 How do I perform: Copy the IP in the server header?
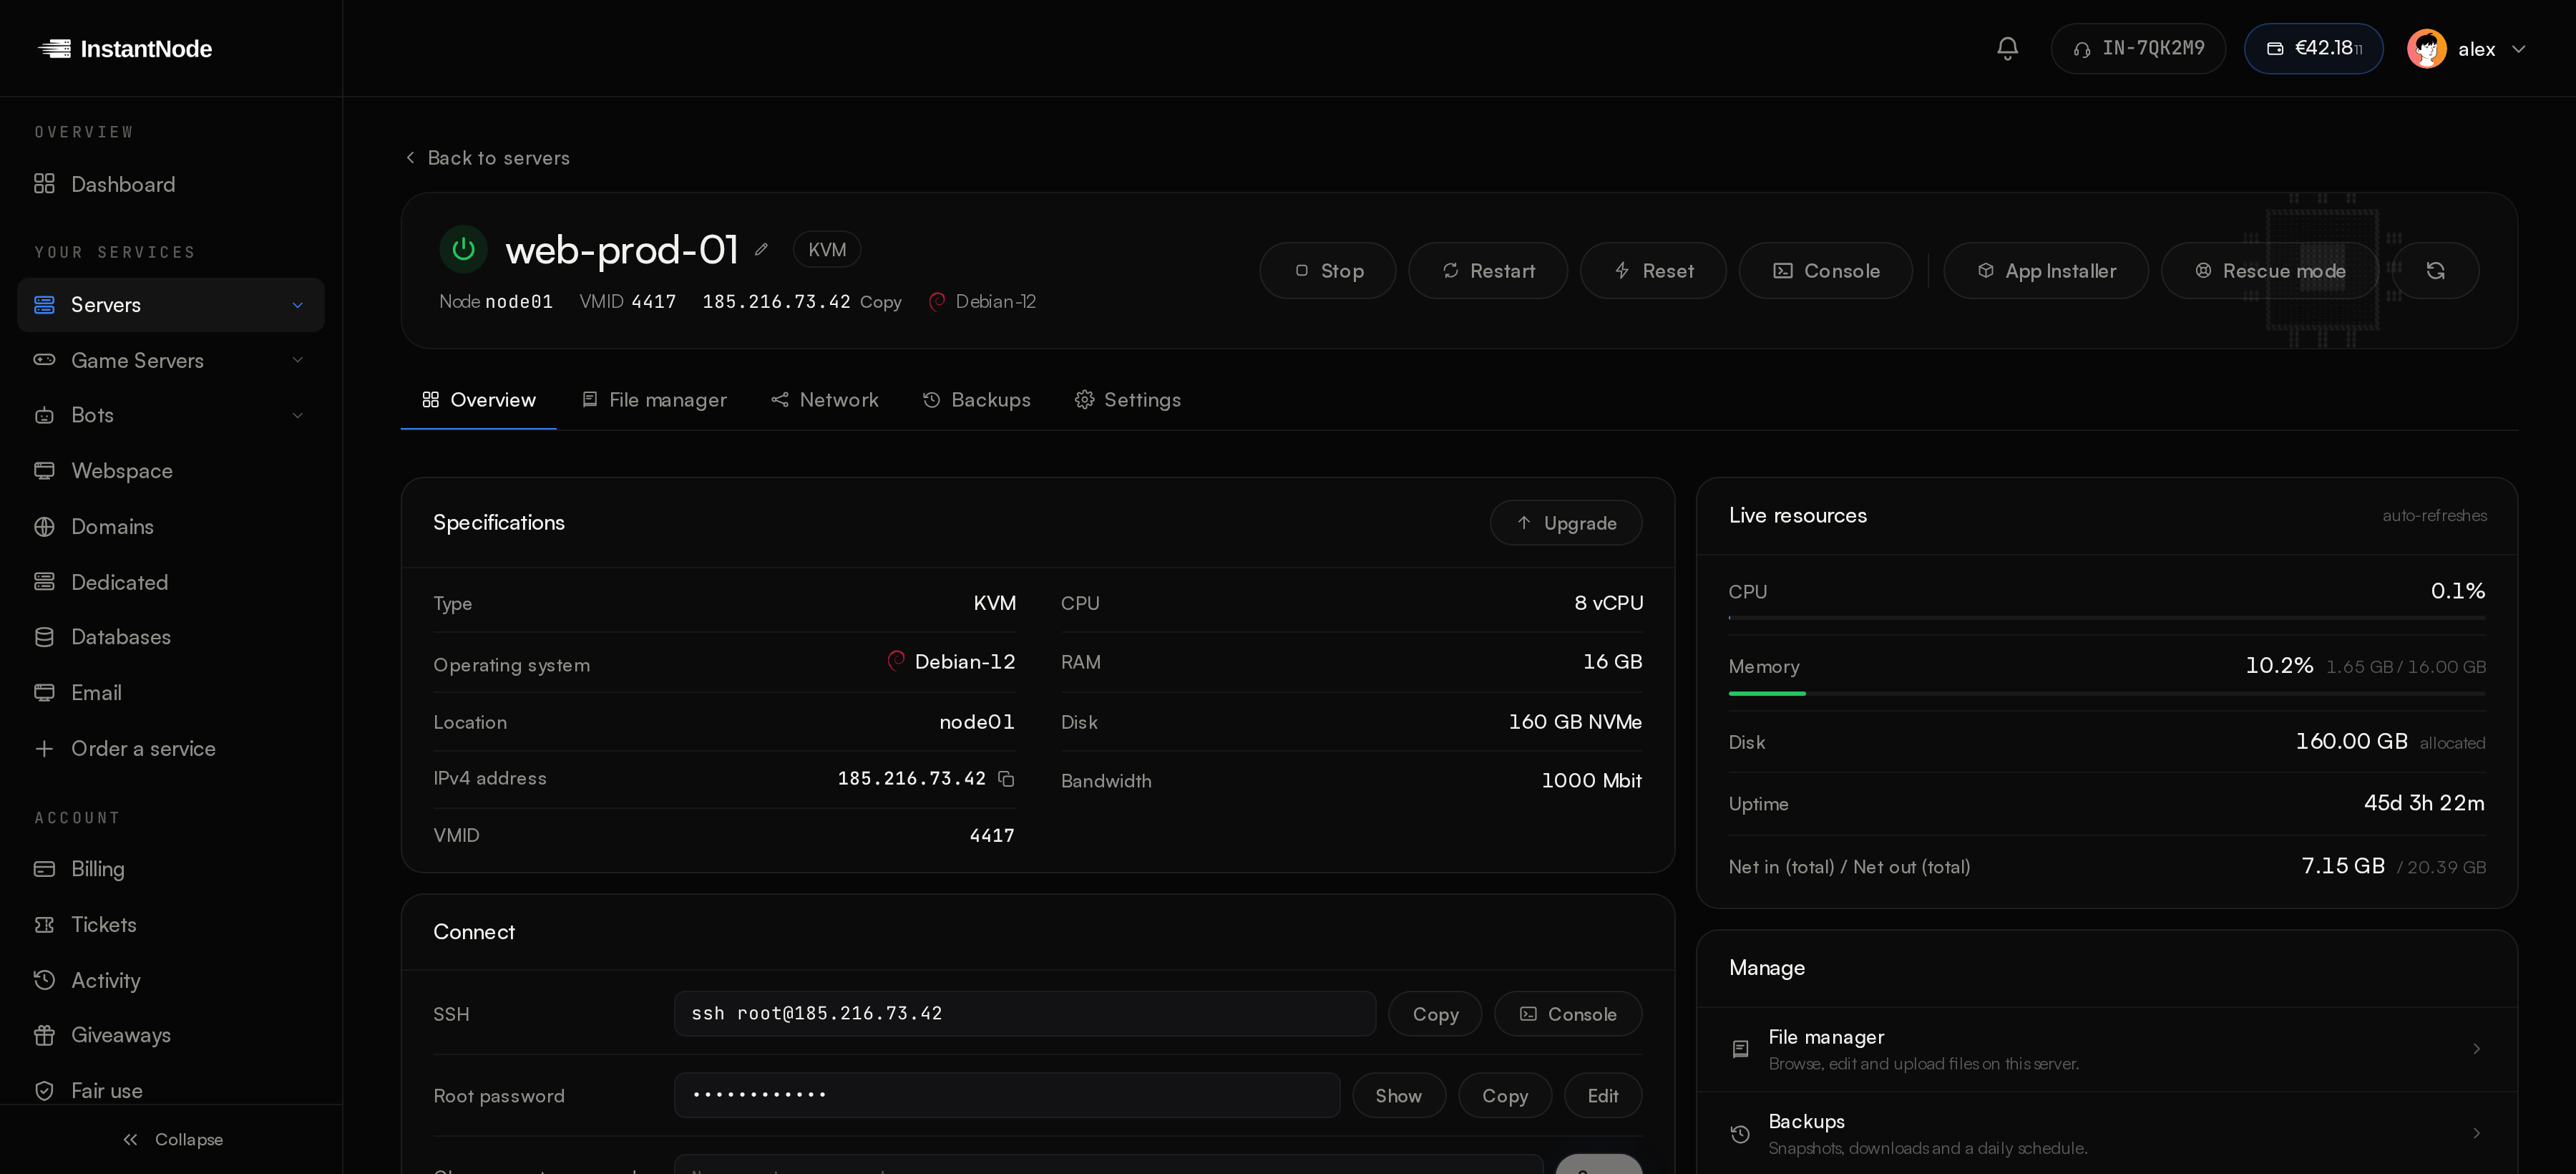880,302
